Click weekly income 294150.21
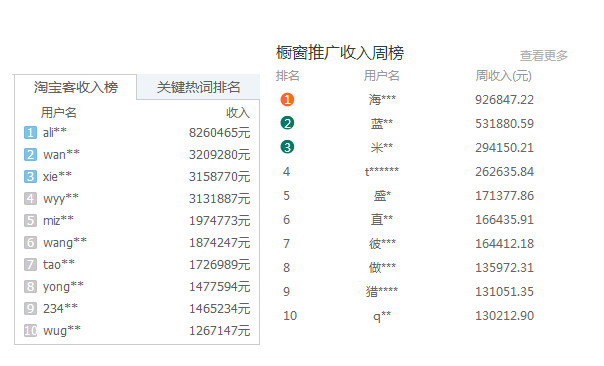 tap(504, 148)
